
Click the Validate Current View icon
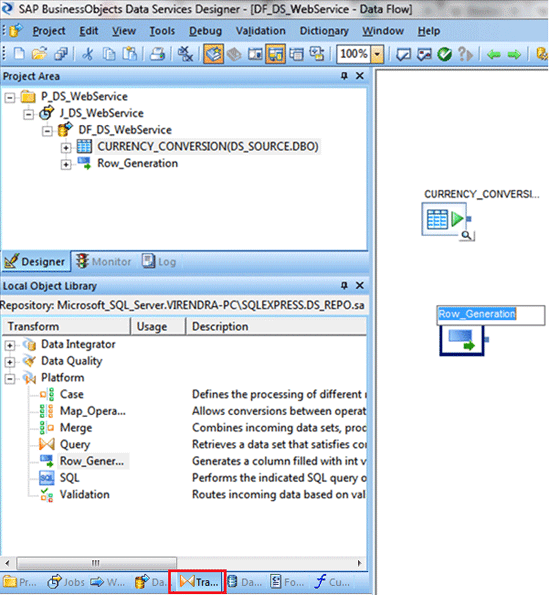pos(403,54)
